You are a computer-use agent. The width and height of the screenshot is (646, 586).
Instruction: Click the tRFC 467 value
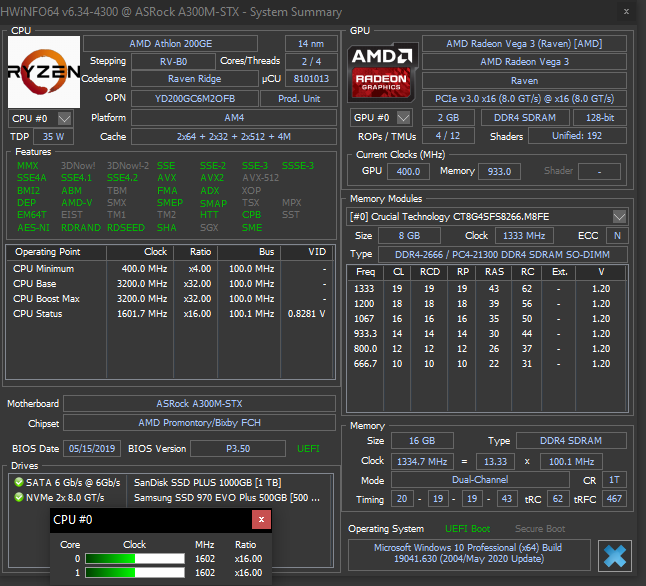click(x=614, y=499)
